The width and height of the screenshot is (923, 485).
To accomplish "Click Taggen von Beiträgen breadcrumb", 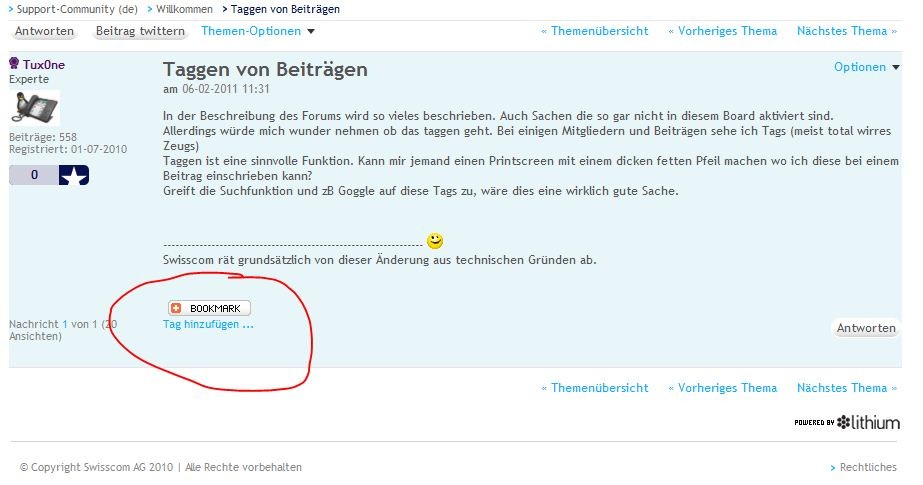I will pos(285,9).
